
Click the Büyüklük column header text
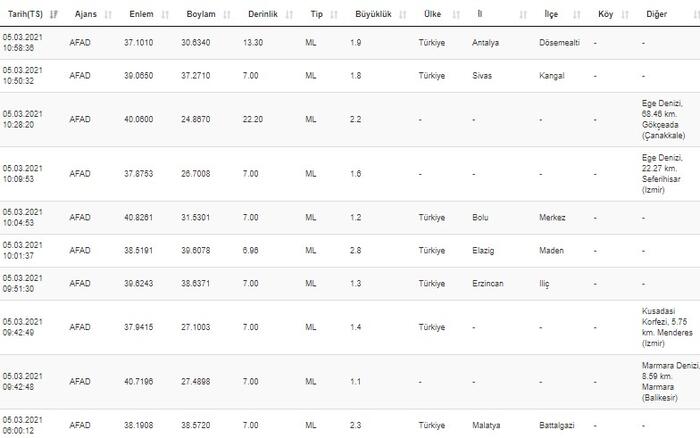click(373, 14)
